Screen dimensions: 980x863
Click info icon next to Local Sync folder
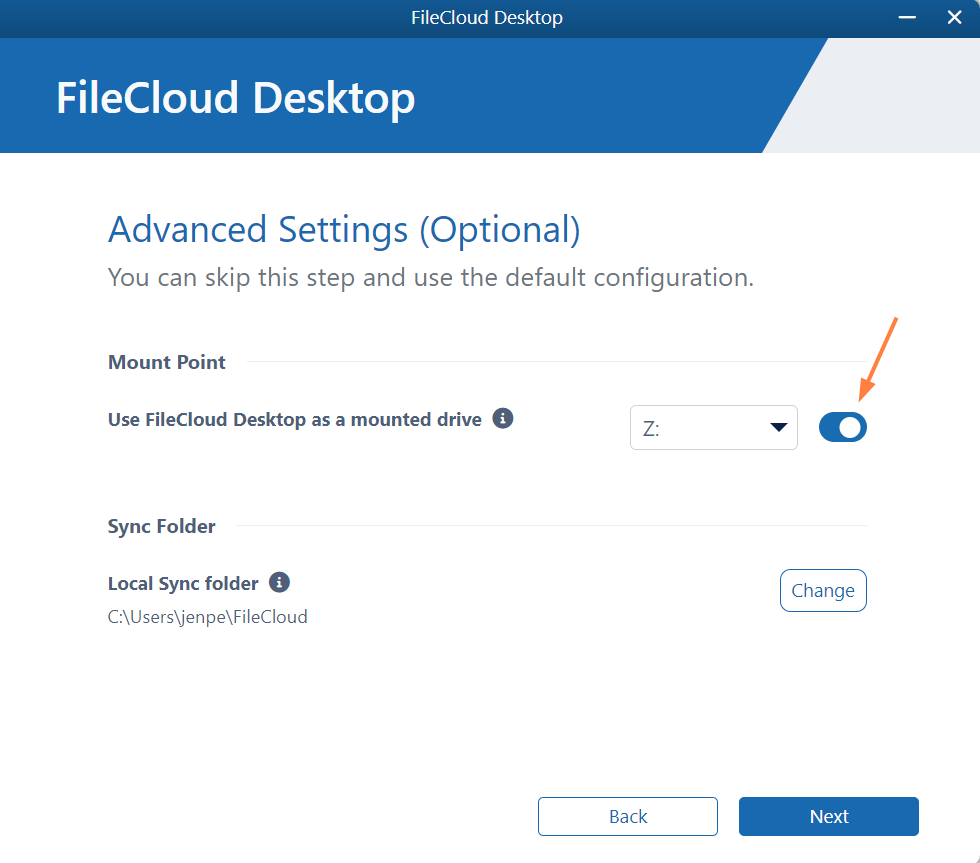click(279, 582)
